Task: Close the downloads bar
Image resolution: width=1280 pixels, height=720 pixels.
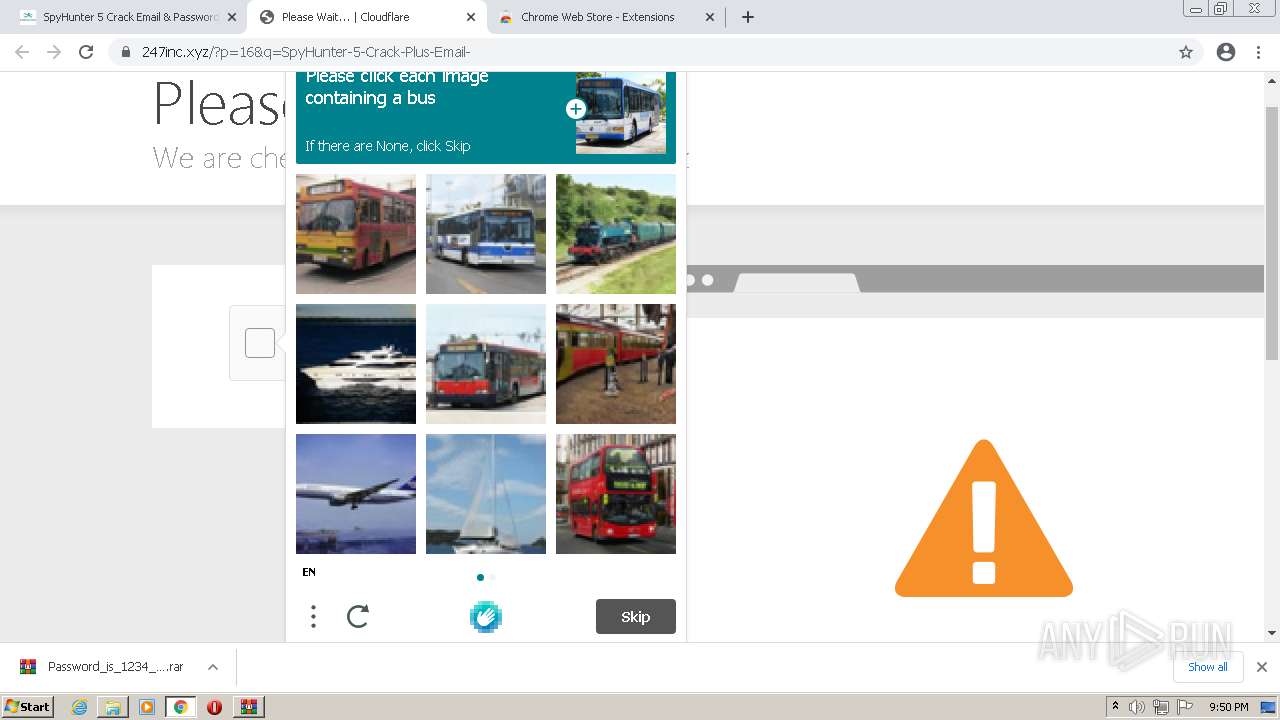Action: (x=1261, y=667)
